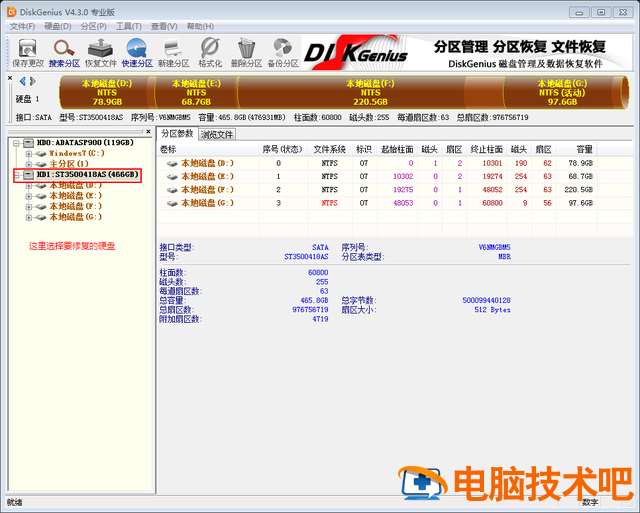Click the HD0 hard disk icon in tree
This screenshot has width=640, height=513.
pyautogui.click(x=28, y=143)
